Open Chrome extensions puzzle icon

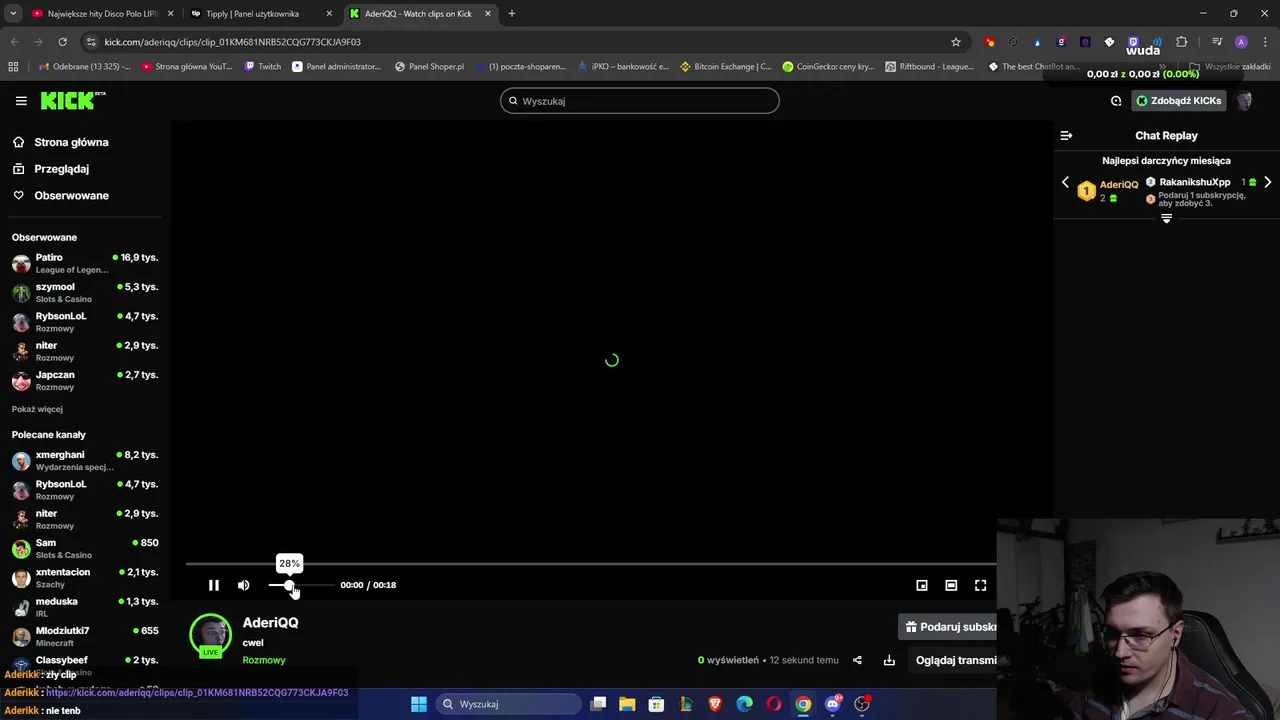[x=1181, y=42]
